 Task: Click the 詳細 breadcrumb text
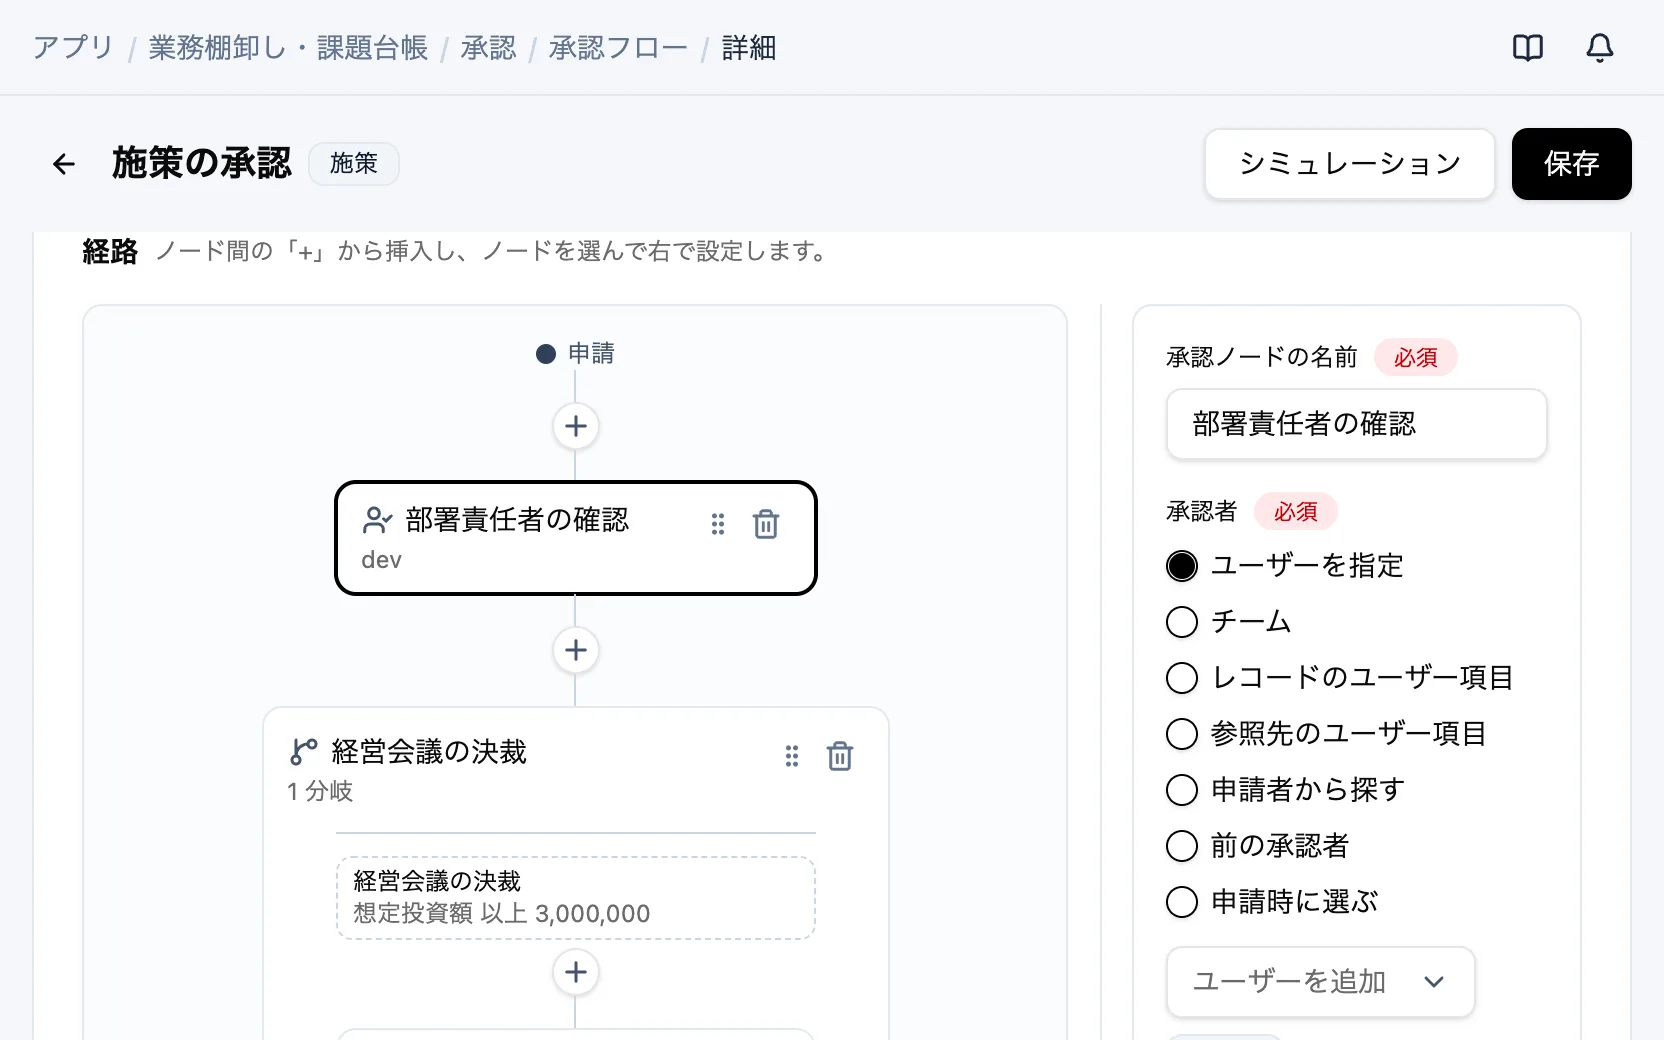pyautogui.click(x=749, y=48)
